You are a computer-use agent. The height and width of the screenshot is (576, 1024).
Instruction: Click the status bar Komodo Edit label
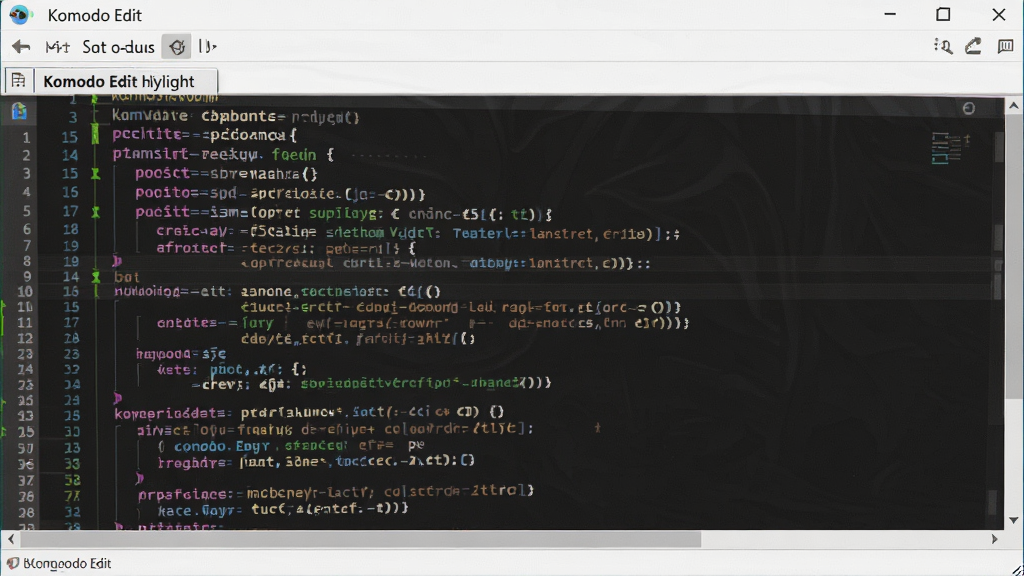point(67,563)
